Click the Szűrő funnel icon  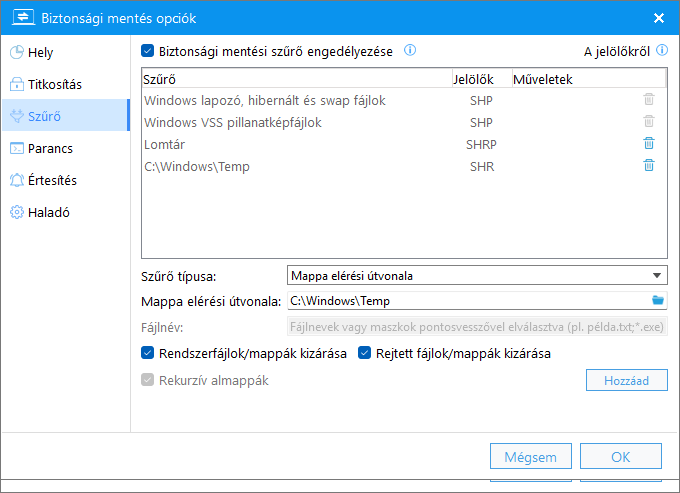pyautogui.click(x=16, y=116)
